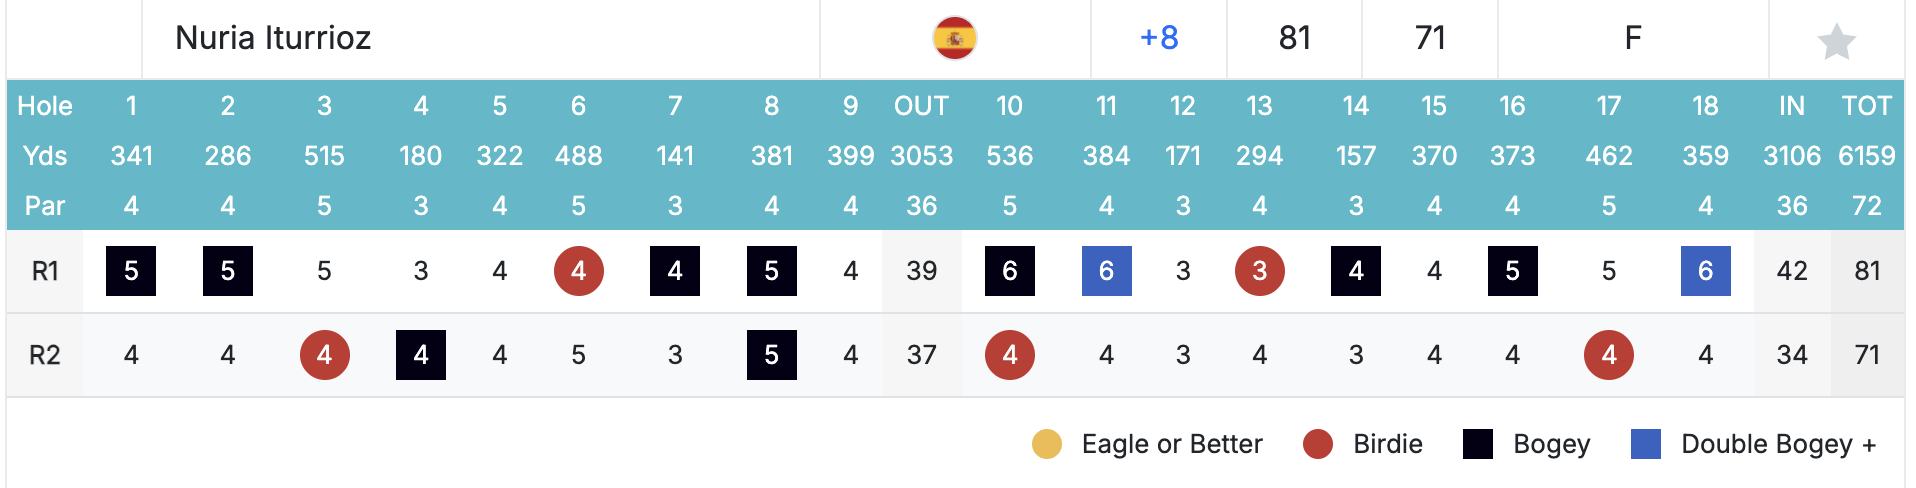Click R2 bogey on hole 4
This screenshot has width=1916, height=488.
click(421, 355)
